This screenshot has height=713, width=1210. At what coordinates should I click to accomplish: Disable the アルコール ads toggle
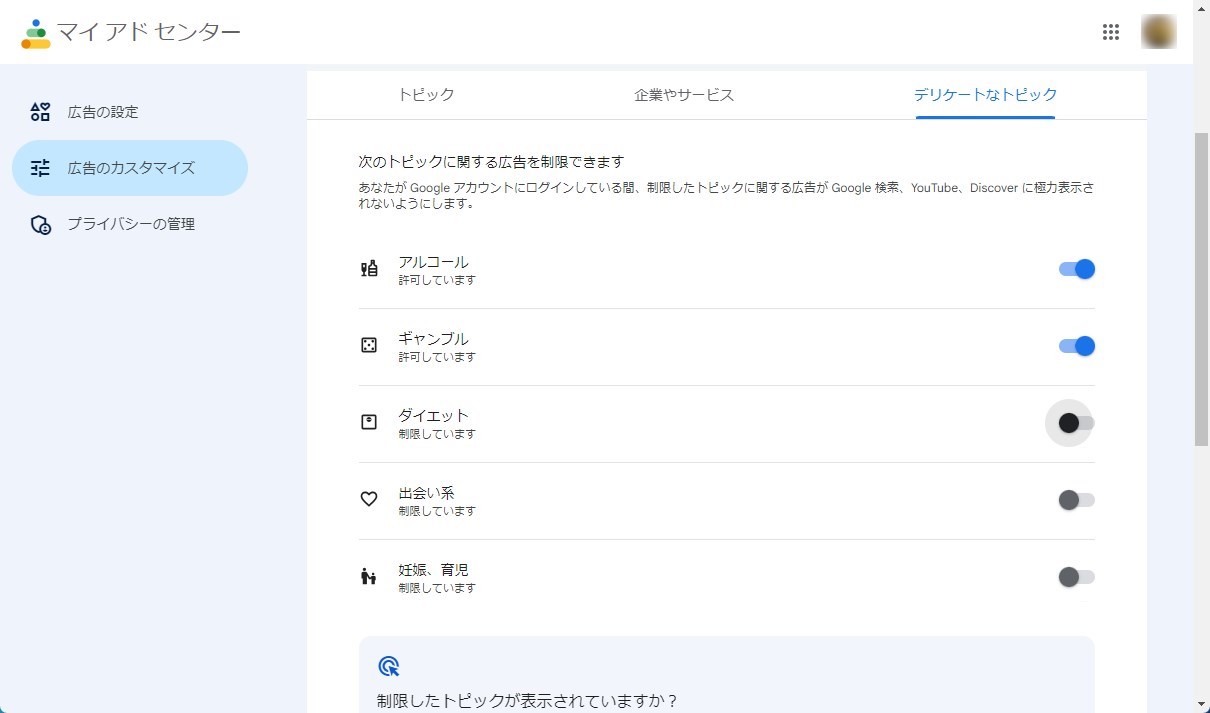(1076, 269)
